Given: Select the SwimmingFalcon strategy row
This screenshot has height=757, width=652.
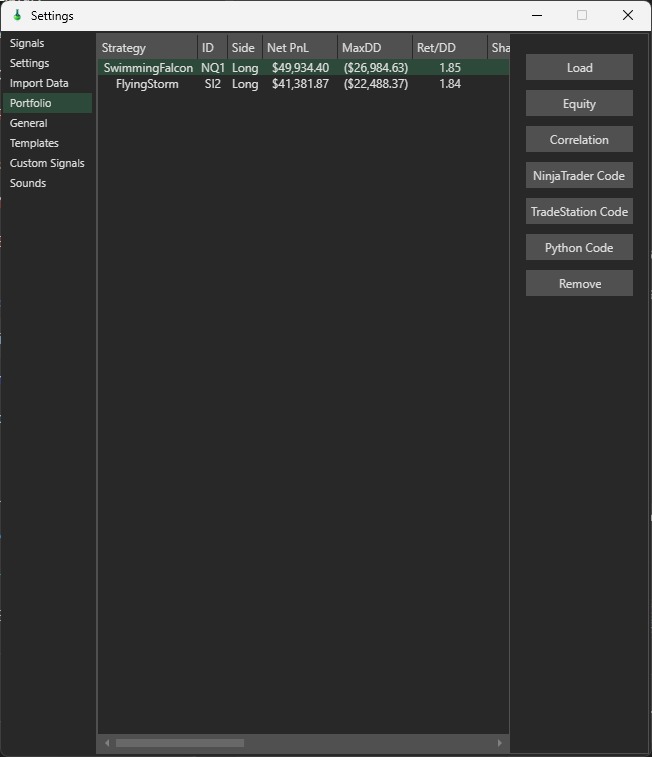Looking at the screenshot, I should pos(304,68).
